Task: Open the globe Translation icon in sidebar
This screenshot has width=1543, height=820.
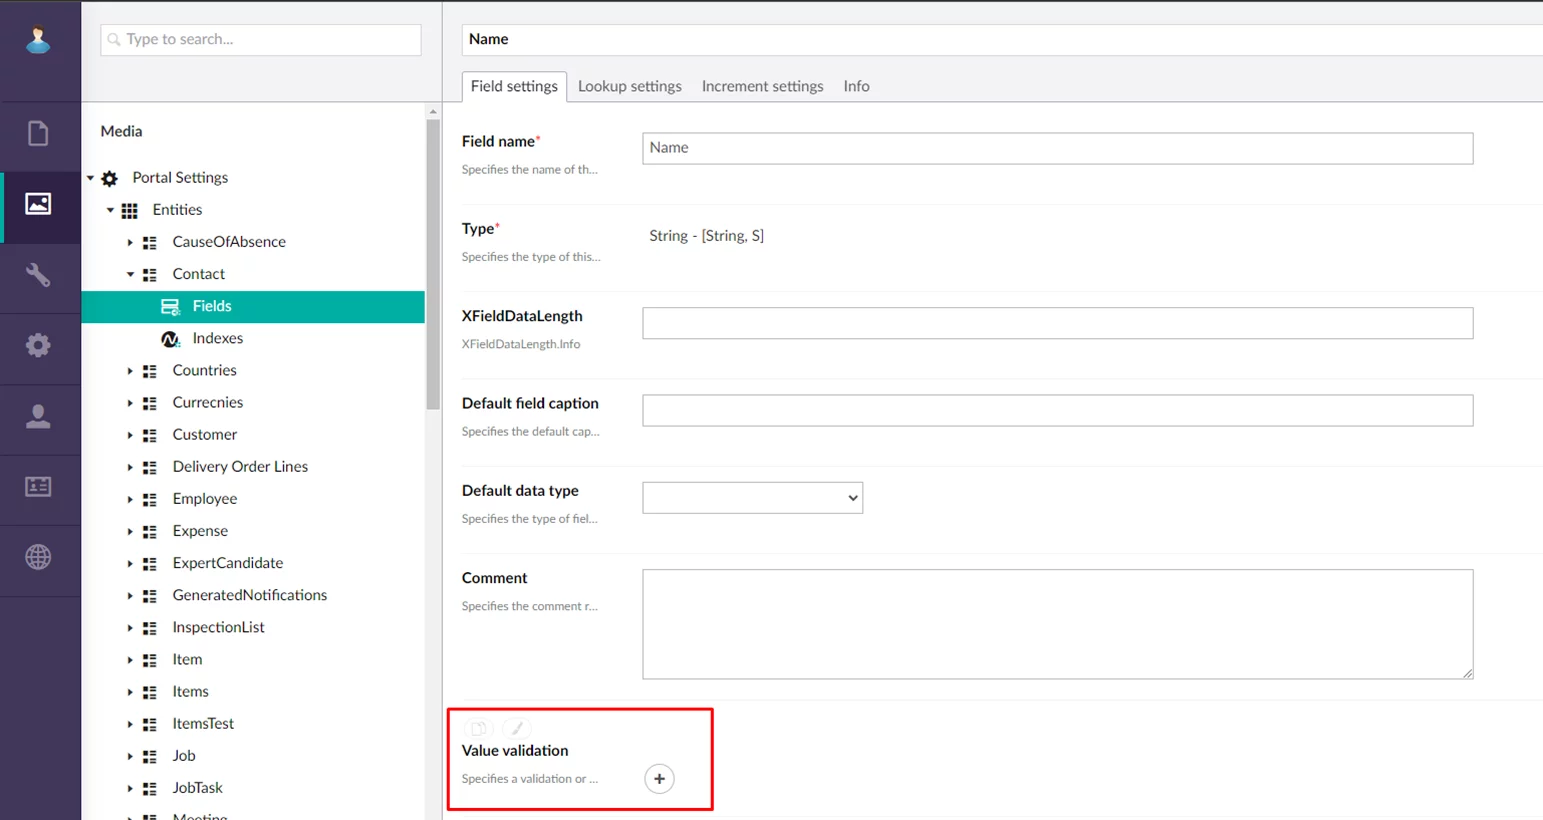Action: point(38,557)
